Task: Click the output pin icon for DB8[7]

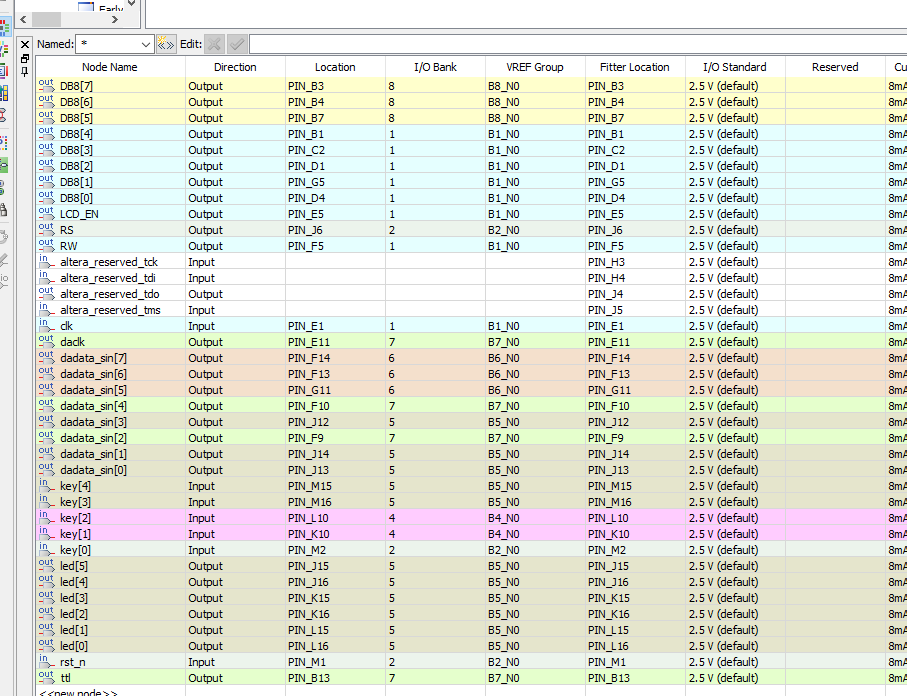Action: pyautogui.click(x=46, y=85)
